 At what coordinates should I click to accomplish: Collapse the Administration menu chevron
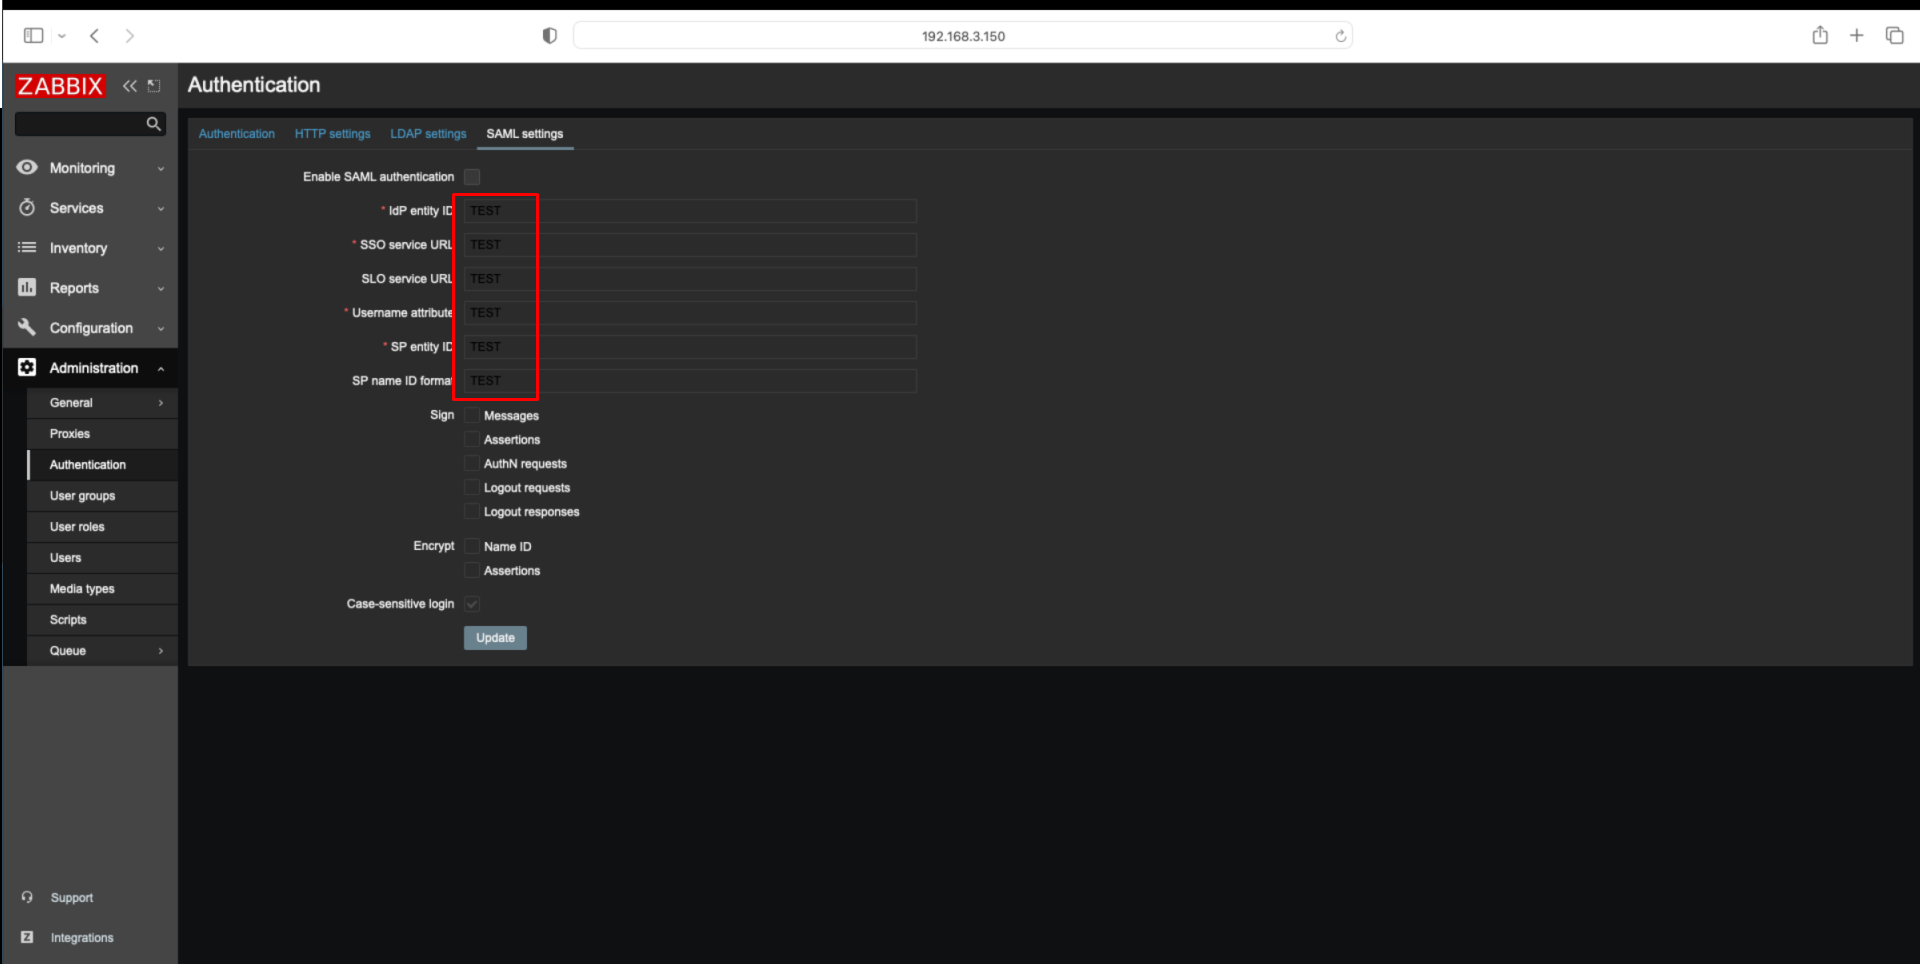(x=161, y=369)
